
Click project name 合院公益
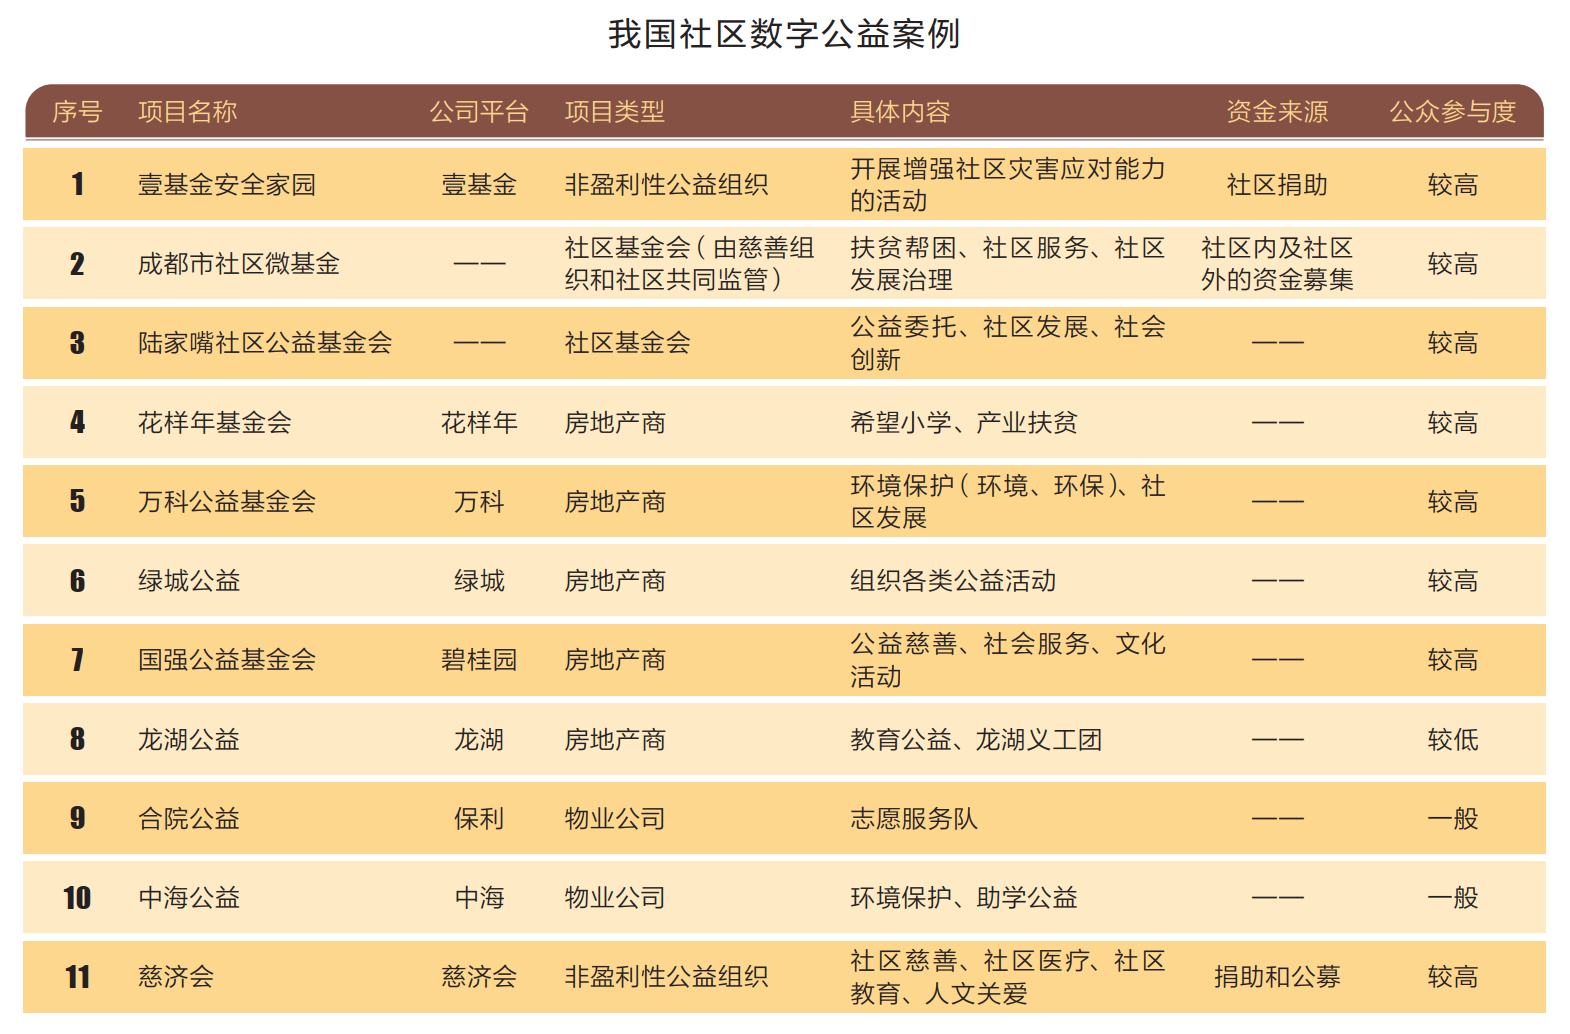point(189,819)
